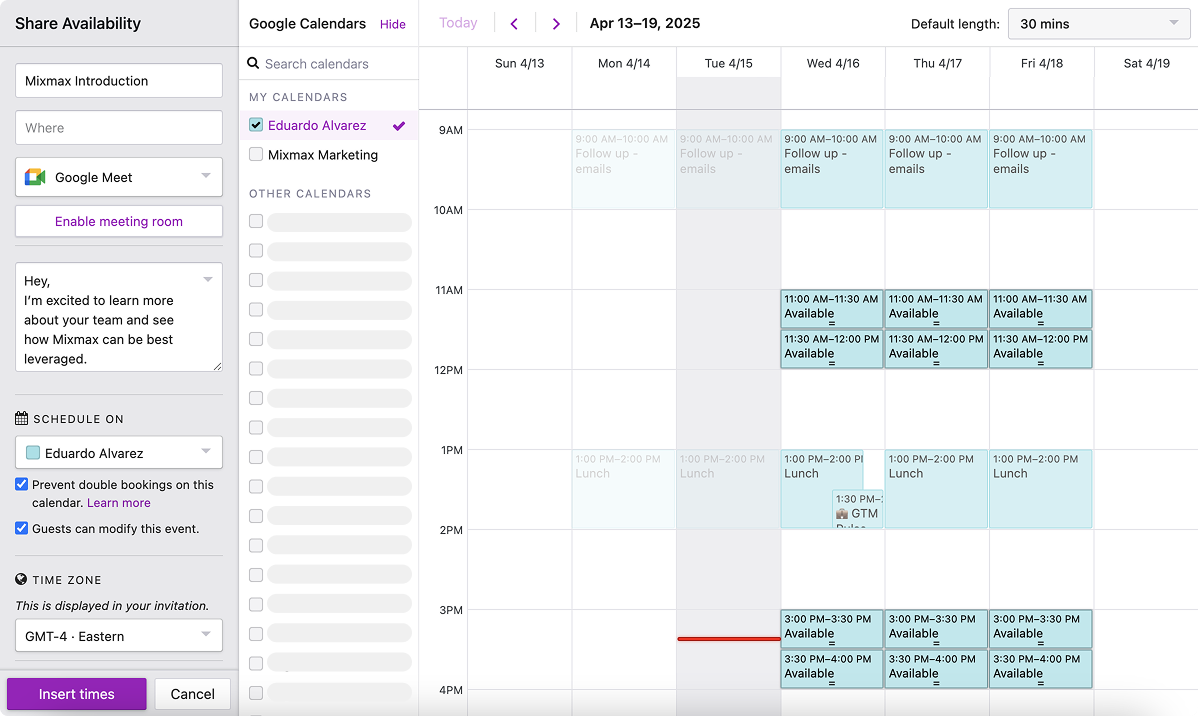Click the Mixmax Introduction title field
The height and width of the screenshot is (716, 1198).
(119, 80)
